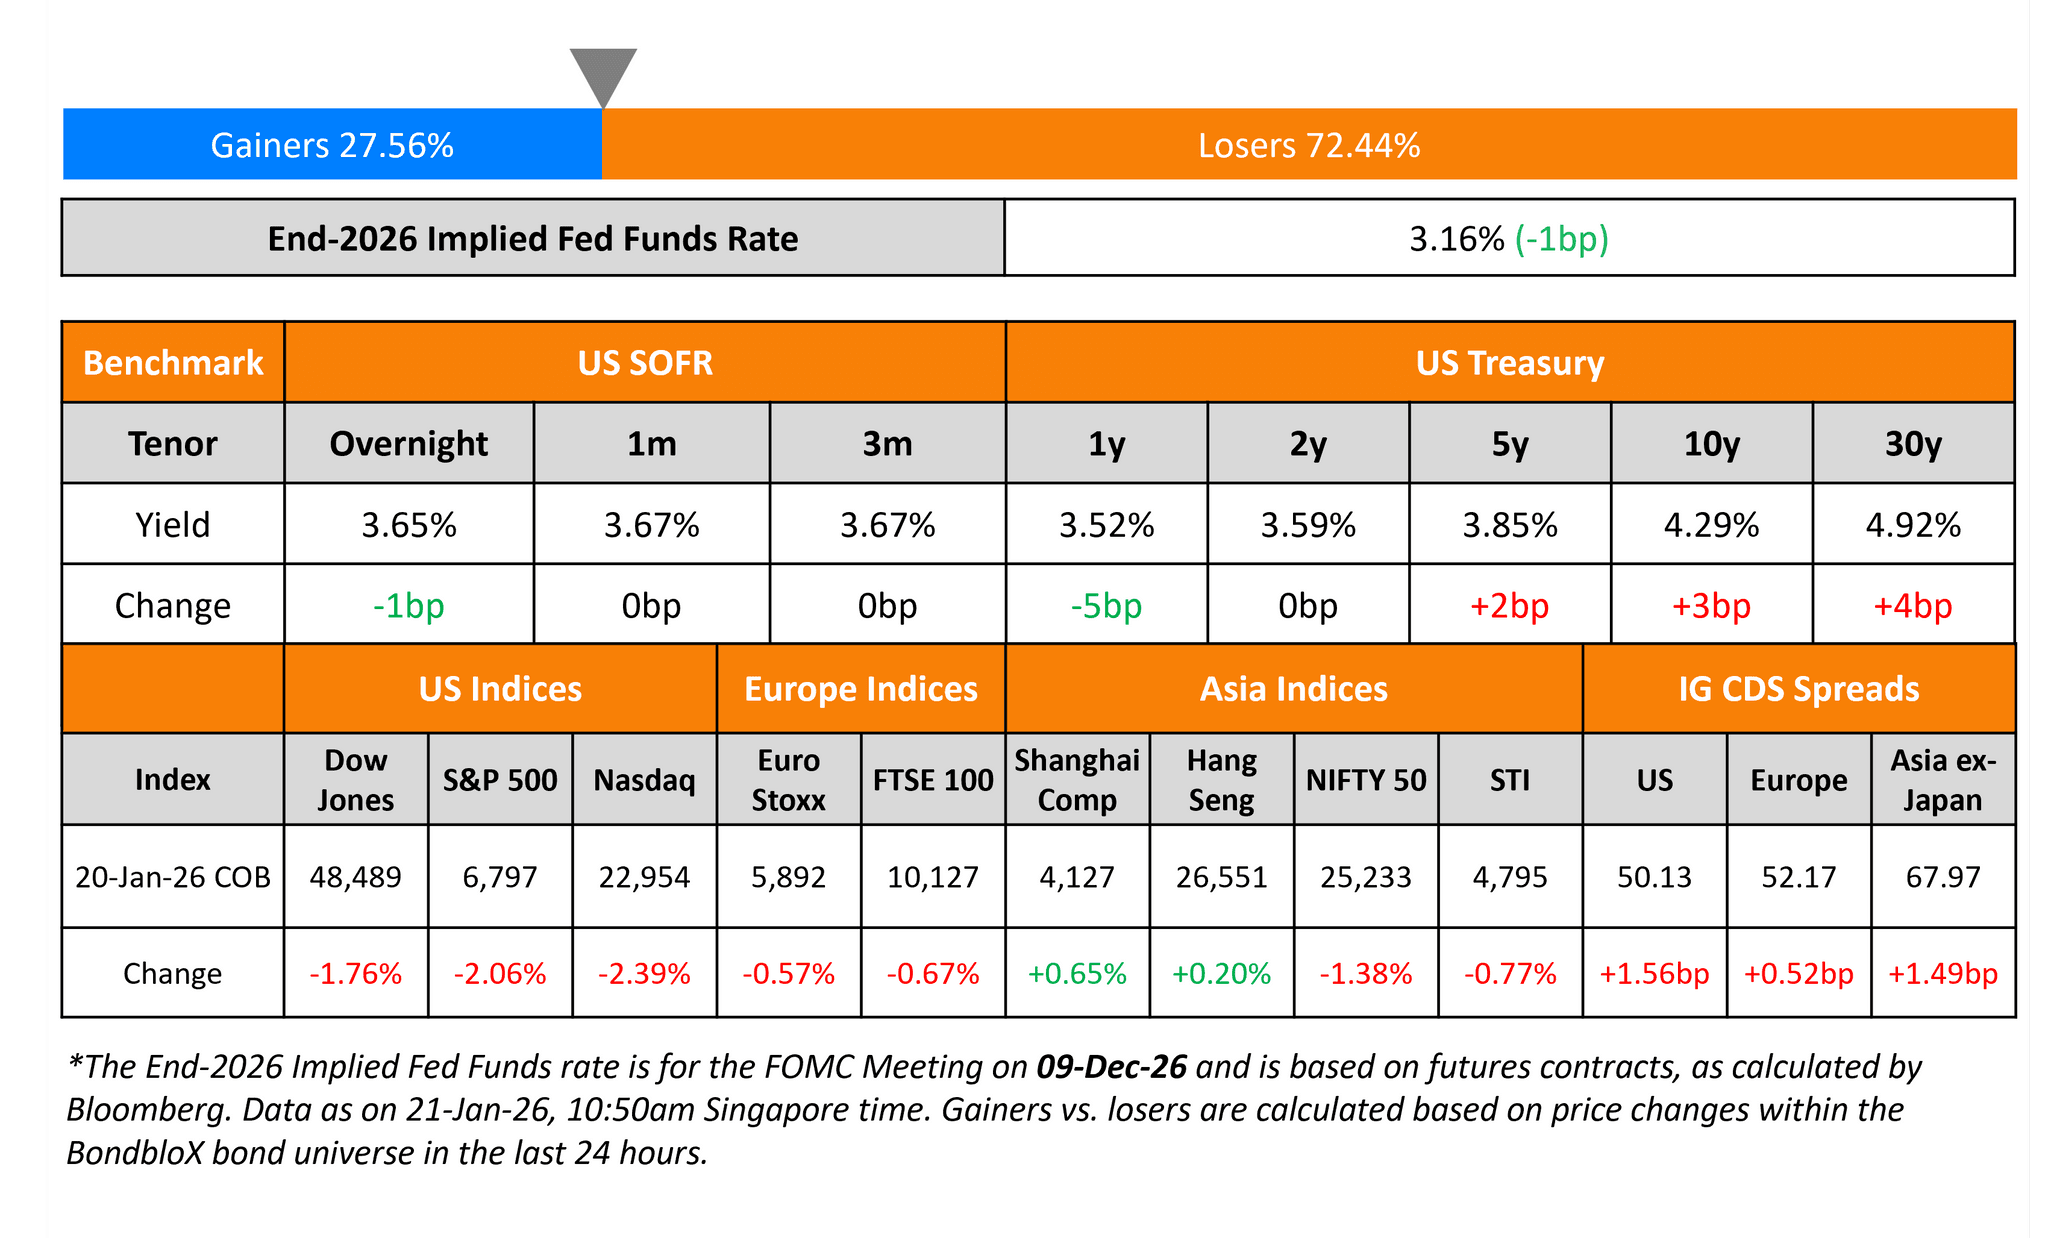
Task: Select the IG CDS Spreads section header
Action: click(x=1798, y=689)
